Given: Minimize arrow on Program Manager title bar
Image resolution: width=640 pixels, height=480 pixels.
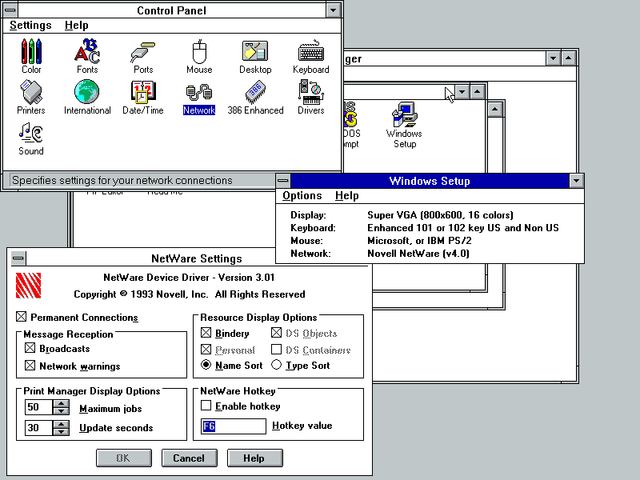Looking at the screenshot, I should (x=553, y=58).
